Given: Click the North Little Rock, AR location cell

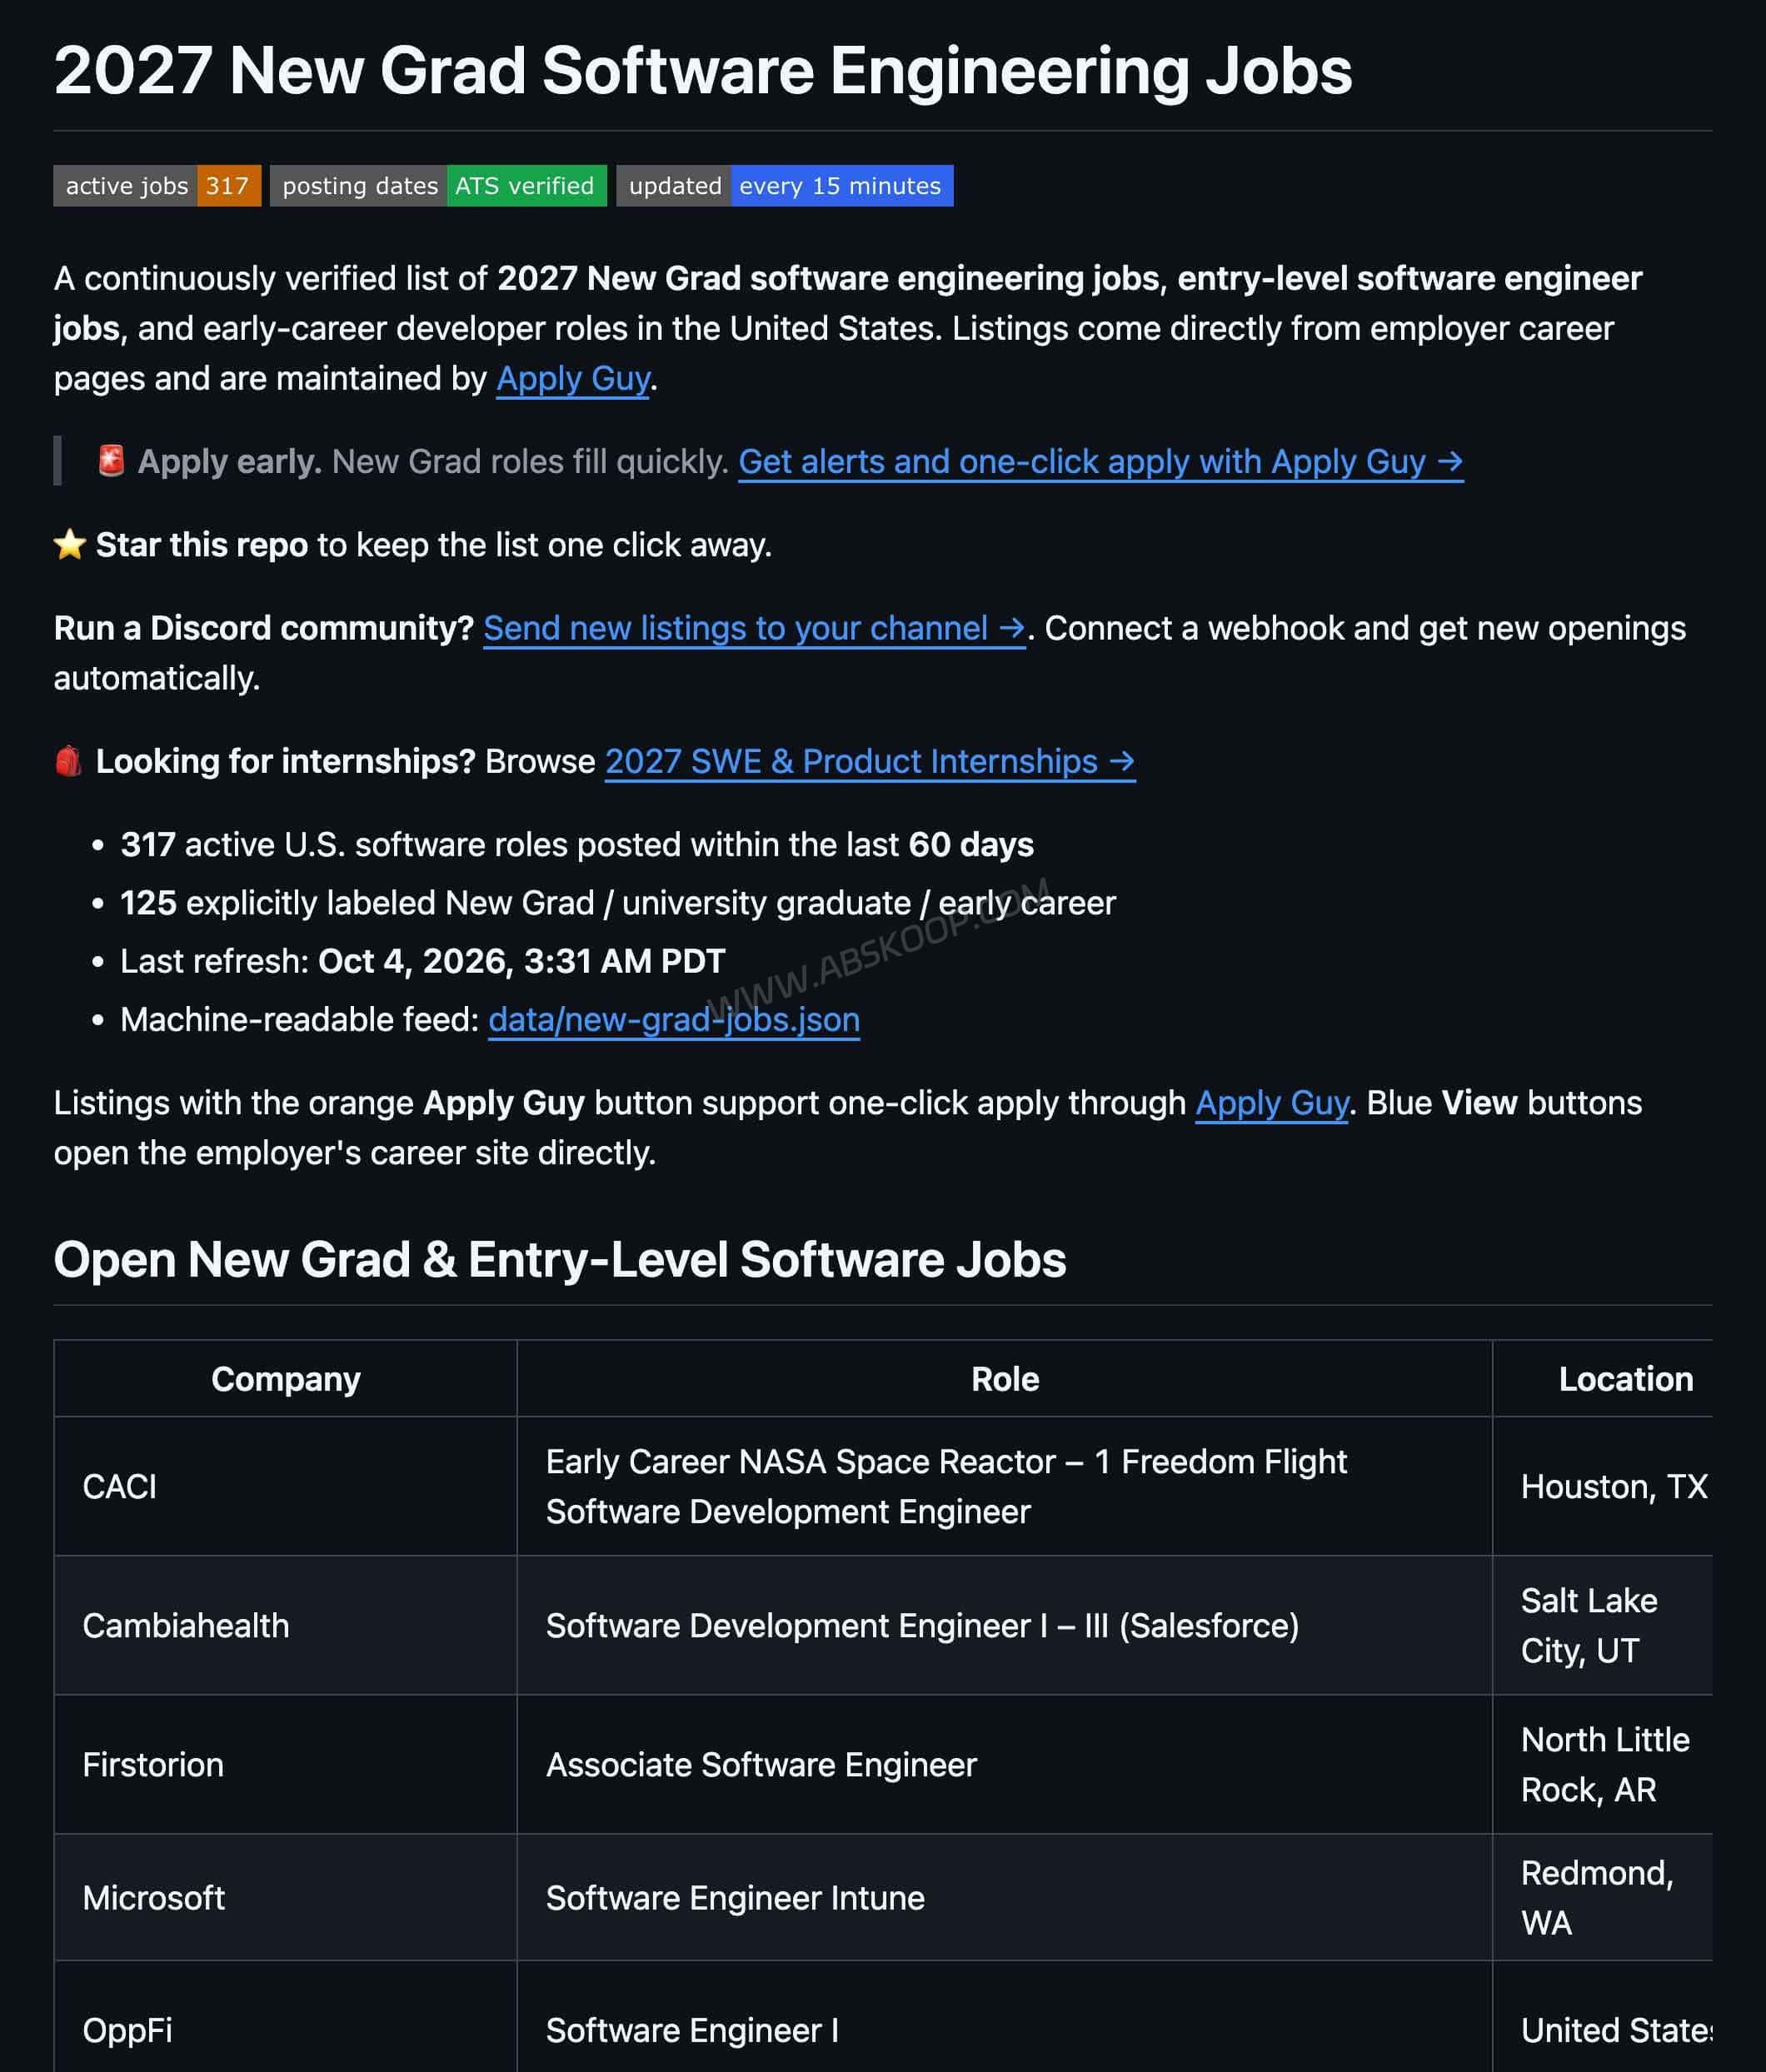Looking at the screenshot, I should click(x=1603, y=1765).
